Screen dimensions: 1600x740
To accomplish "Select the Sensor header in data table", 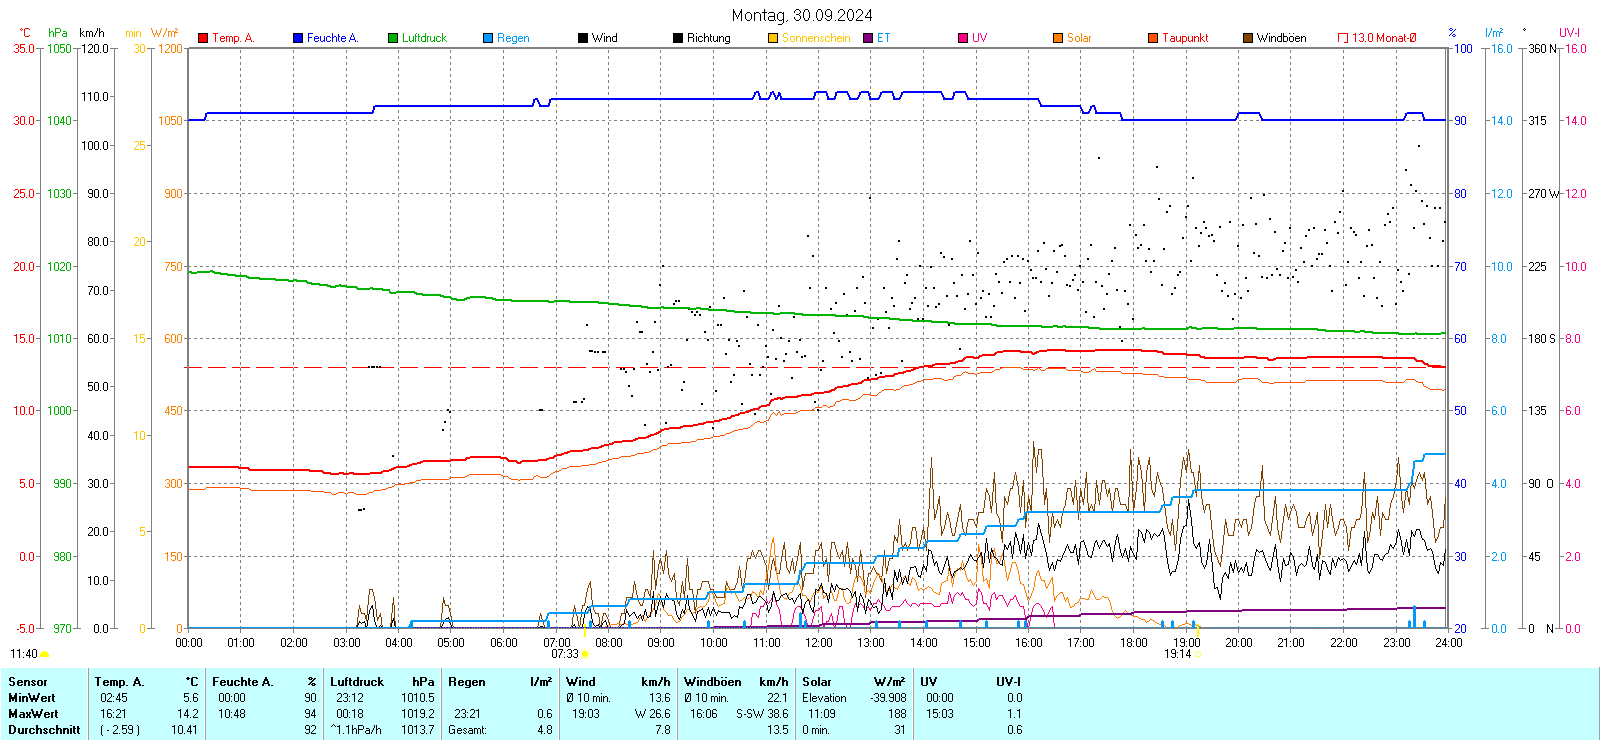I will pos(28,682).
